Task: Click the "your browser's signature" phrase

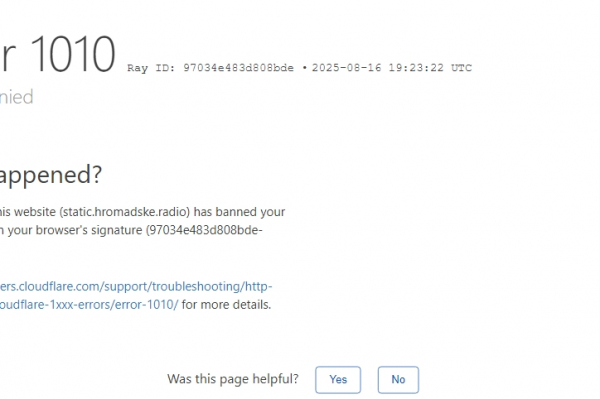Action: point(75,230)
